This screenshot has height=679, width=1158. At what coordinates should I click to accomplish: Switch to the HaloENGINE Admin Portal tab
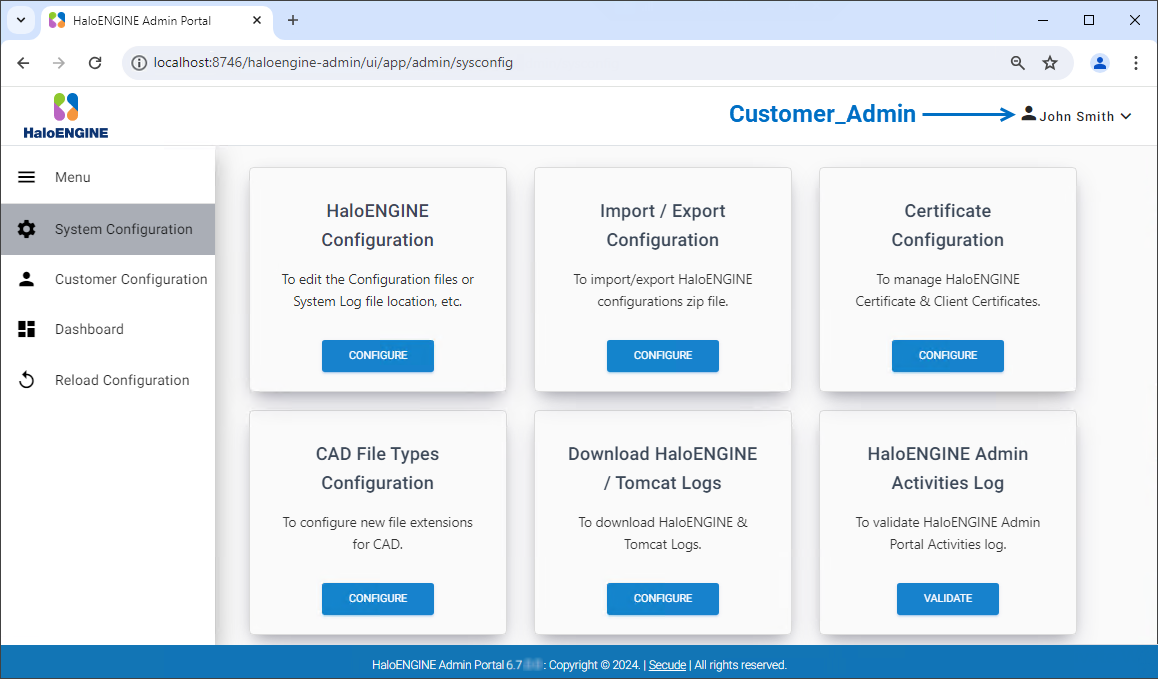[141, 20]
